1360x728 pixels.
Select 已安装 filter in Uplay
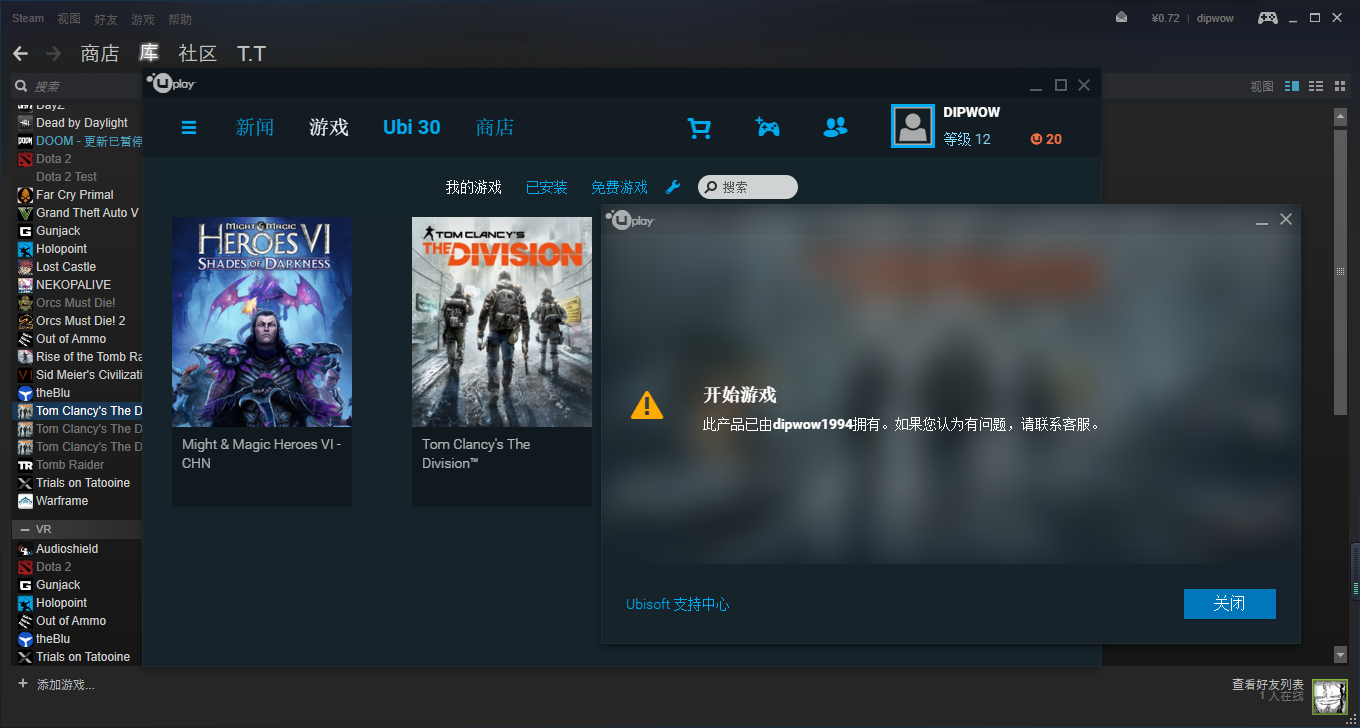[x=547, y=187]
